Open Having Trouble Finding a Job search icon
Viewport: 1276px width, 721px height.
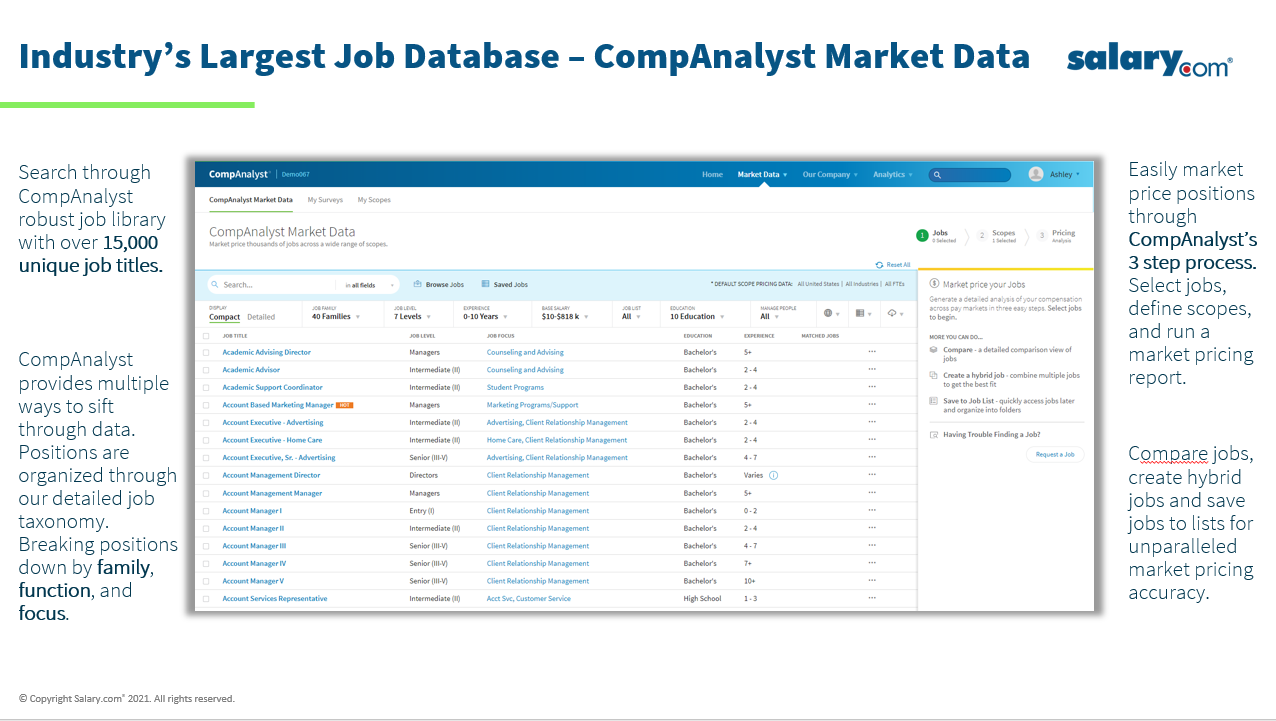click(932, 433)
